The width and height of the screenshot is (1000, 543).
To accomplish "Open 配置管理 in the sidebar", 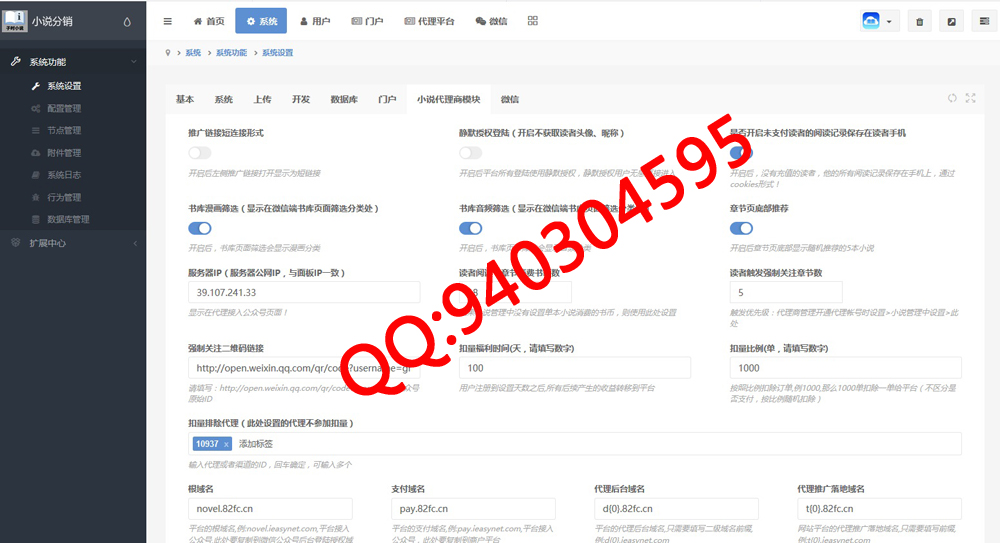I will tap(64, 108).
